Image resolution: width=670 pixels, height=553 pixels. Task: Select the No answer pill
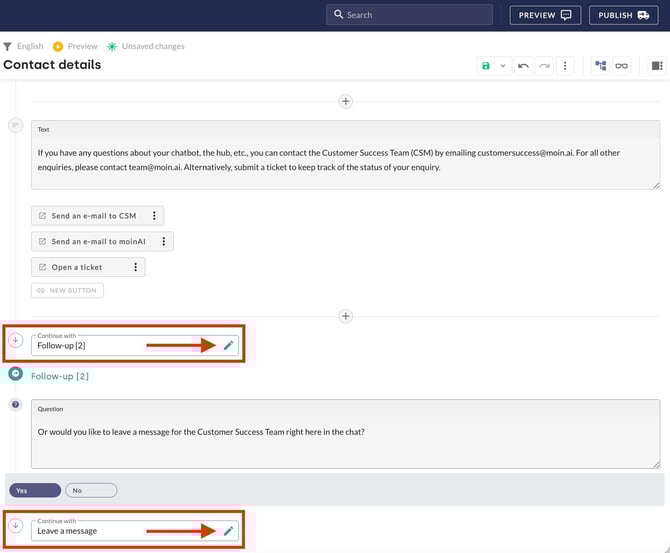pyautogui.click(x=91, y=490)
